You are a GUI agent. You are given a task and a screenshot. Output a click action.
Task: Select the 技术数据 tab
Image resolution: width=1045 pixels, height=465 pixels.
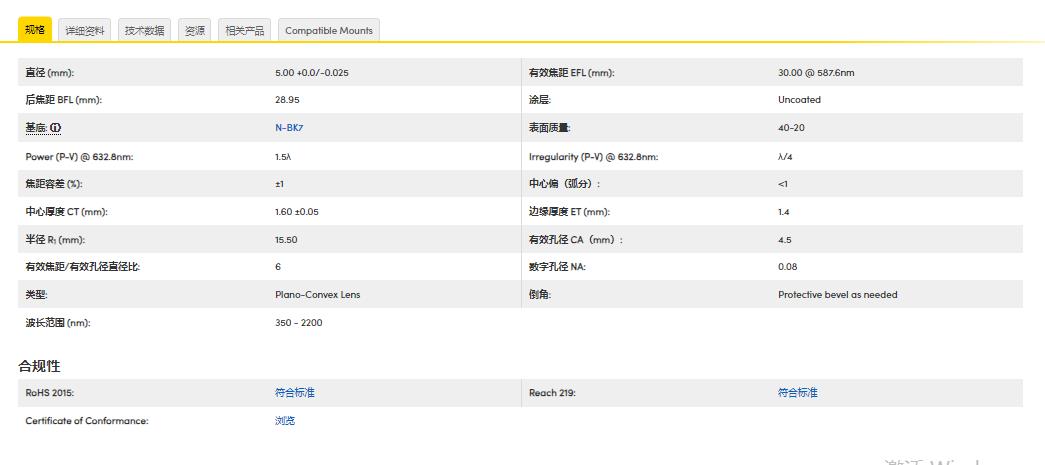(144, 30)
